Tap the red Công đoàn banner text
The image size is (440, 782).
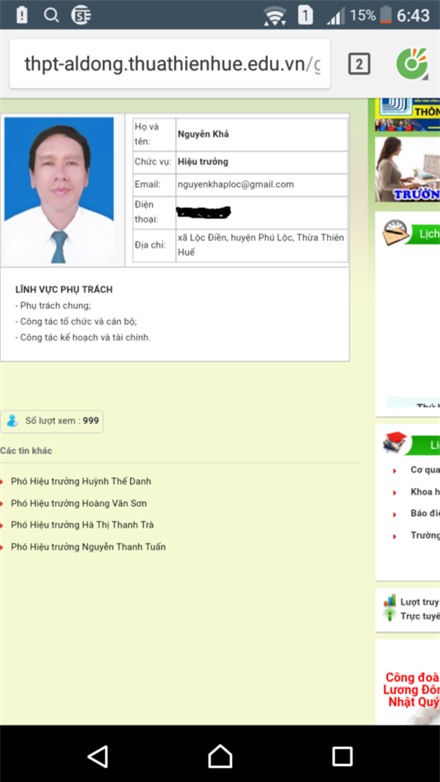coord(412,690)
